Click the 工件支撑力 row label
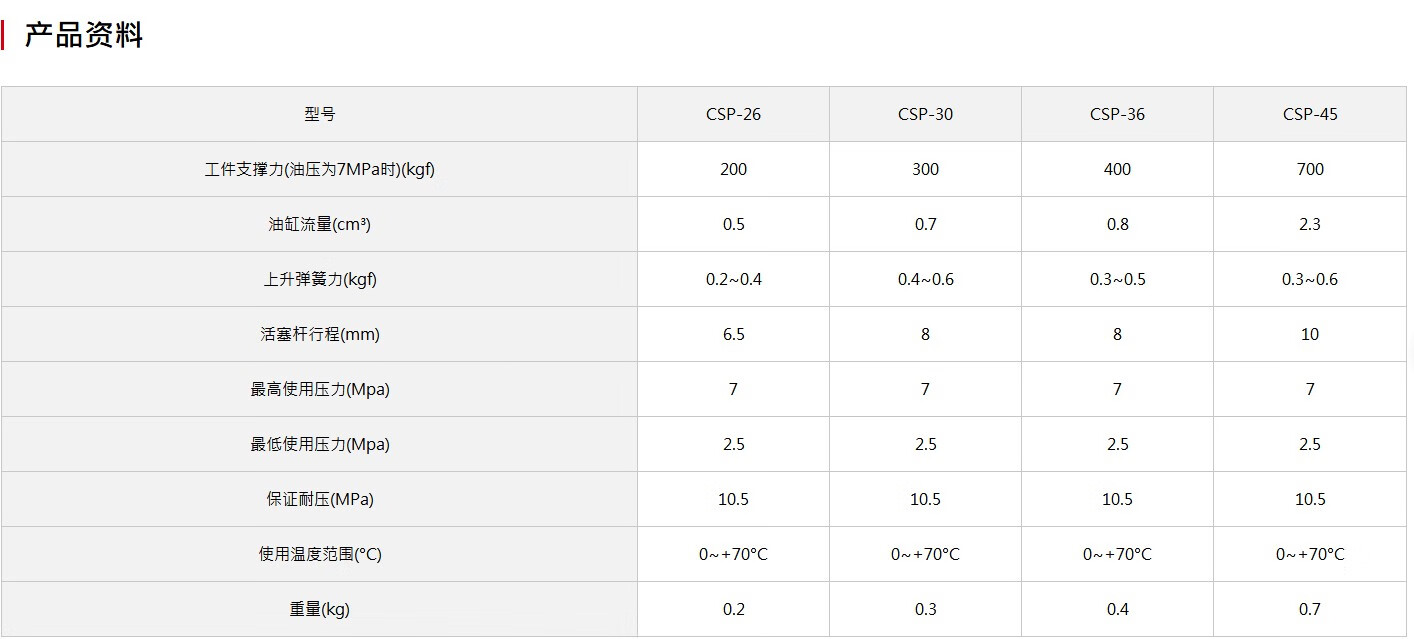1414x639 pixels. (x=320, y=169)
